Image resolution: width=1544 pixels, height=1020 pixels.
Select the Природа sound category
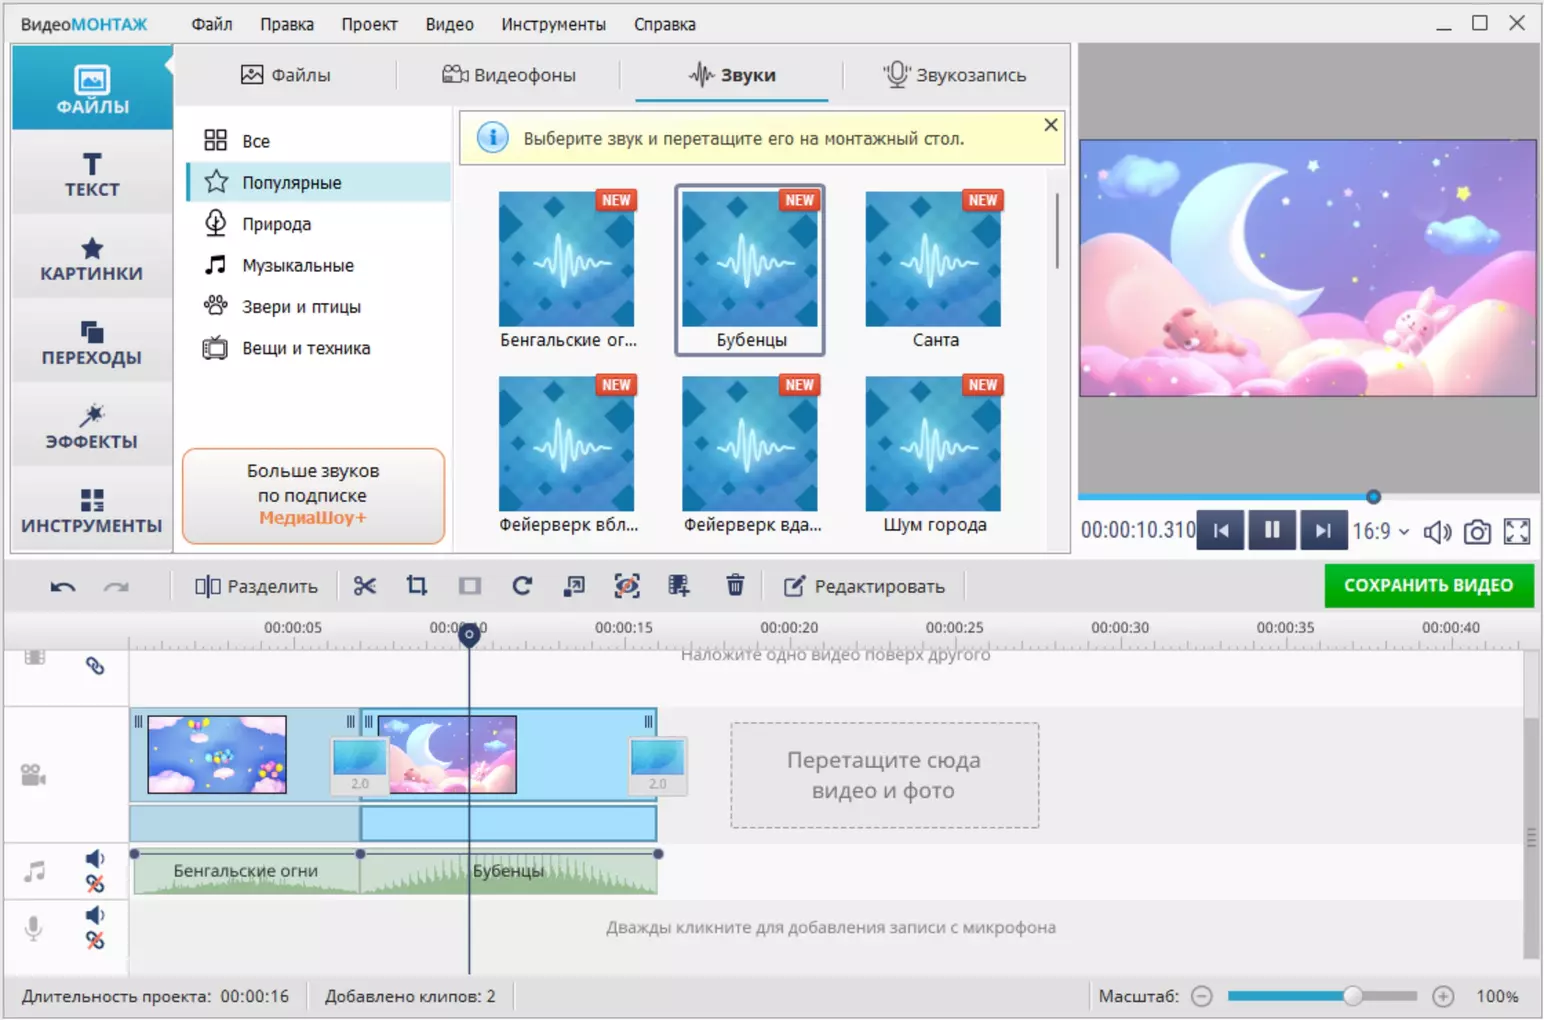(x=318, y=224)
